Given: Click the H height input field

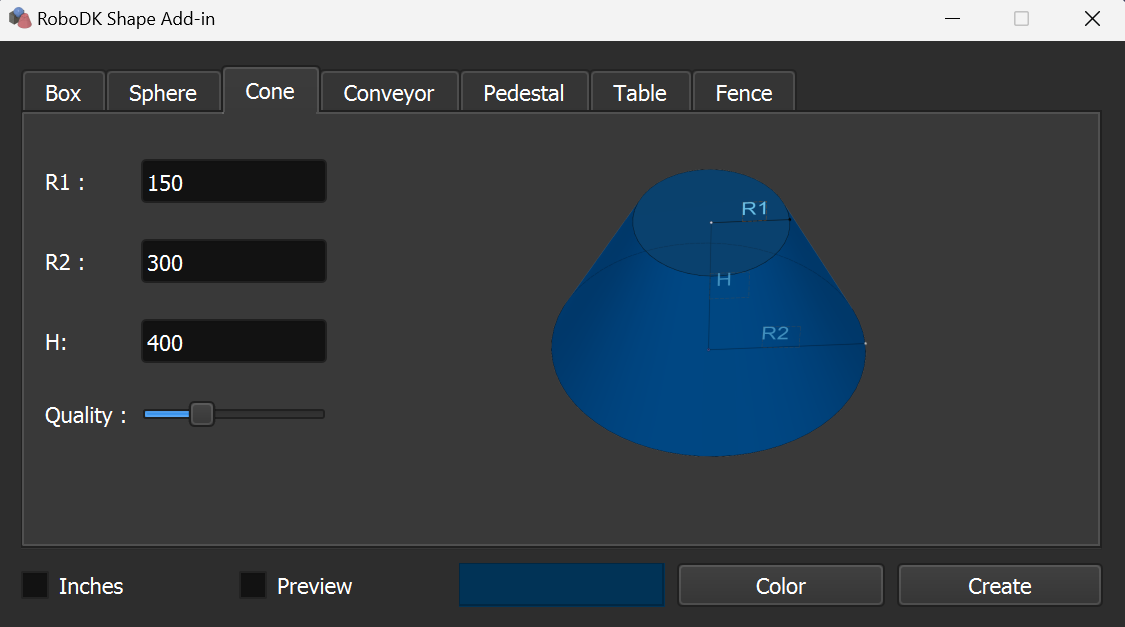Looking at the screenshot, I should point(234,342).
